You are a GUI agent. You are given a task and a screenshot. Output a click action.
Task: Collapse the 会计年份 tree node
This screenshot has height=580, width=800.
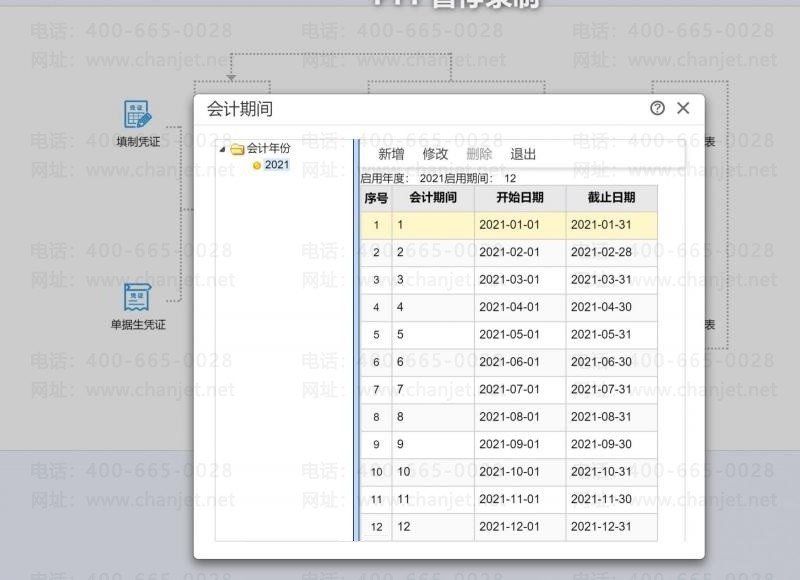(223, 149)
